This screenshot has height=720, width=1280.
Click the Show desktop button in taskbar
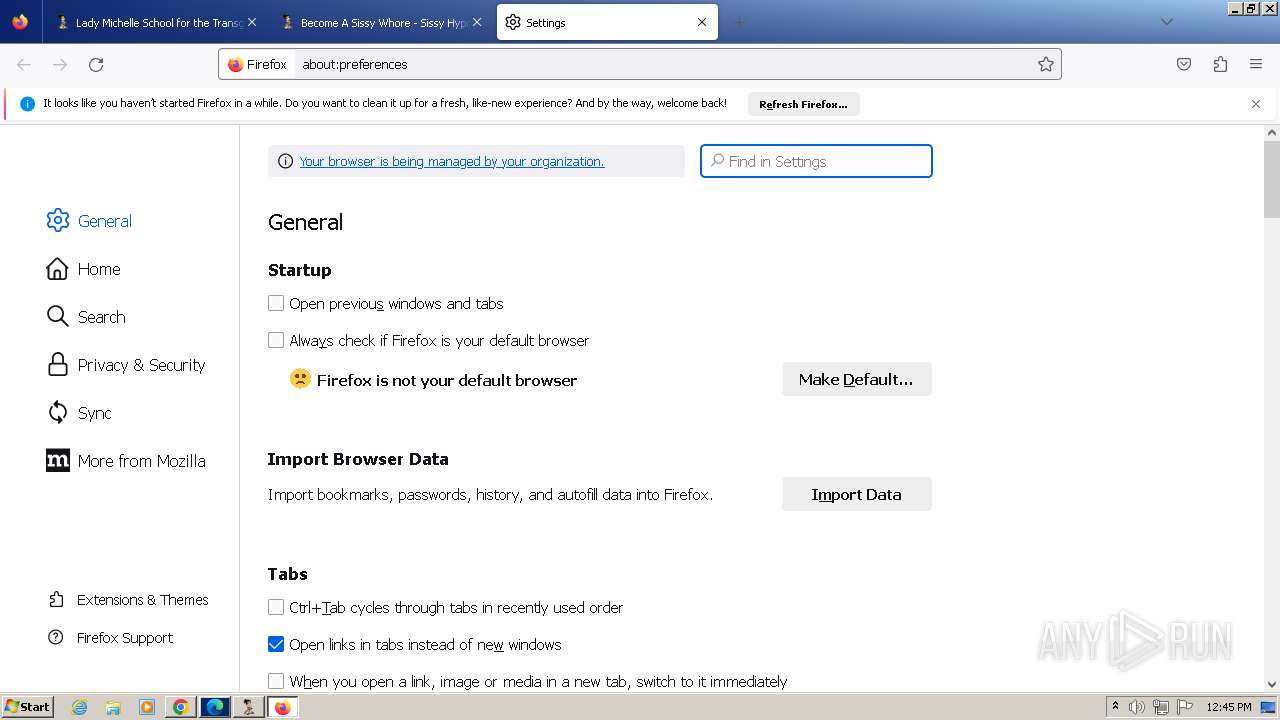(1269, 707)
